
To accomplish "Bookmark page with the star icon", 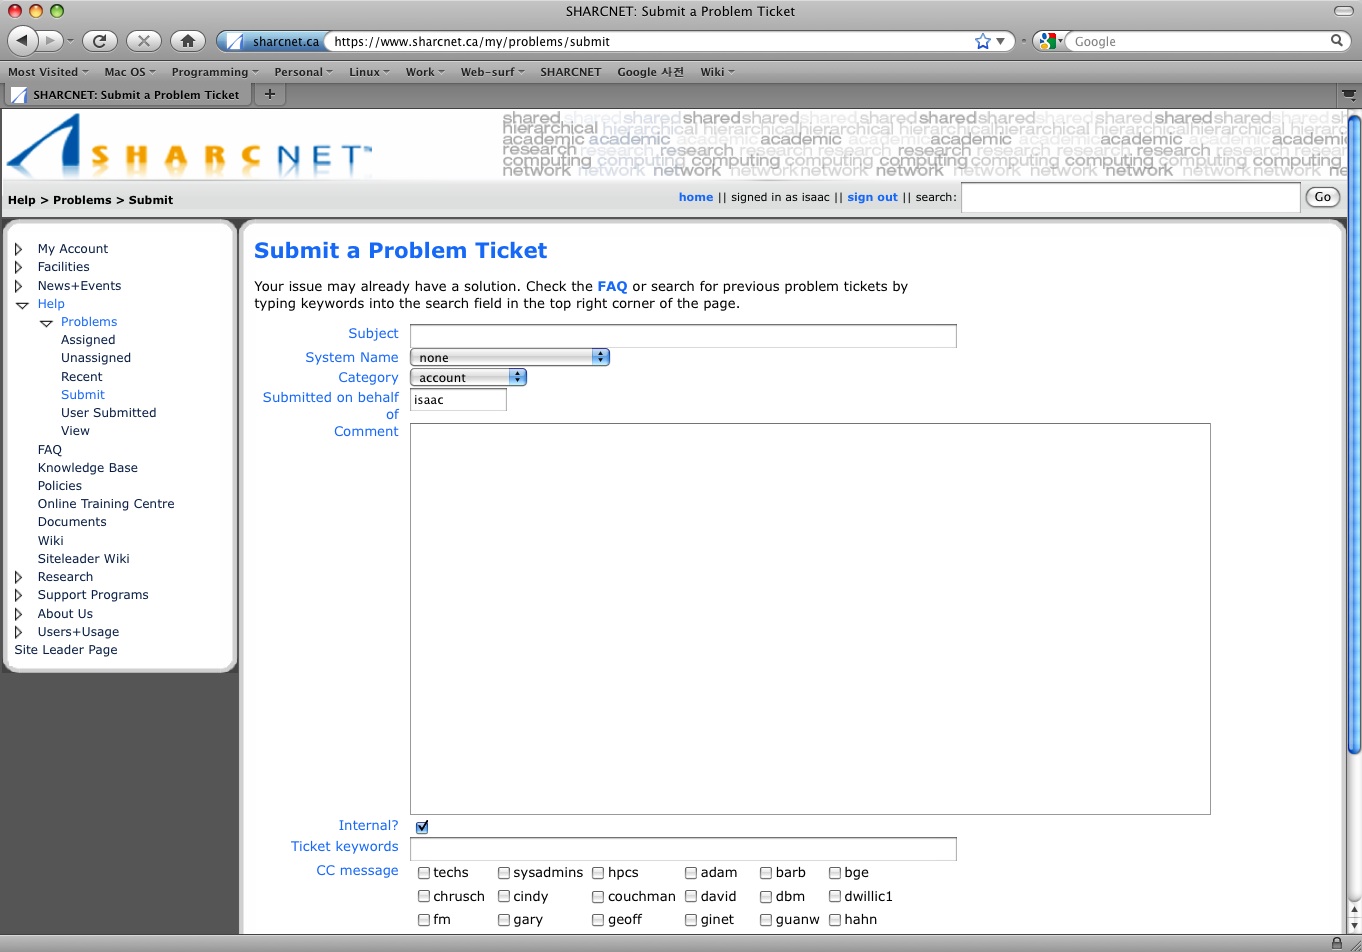I will click(982, 41).
